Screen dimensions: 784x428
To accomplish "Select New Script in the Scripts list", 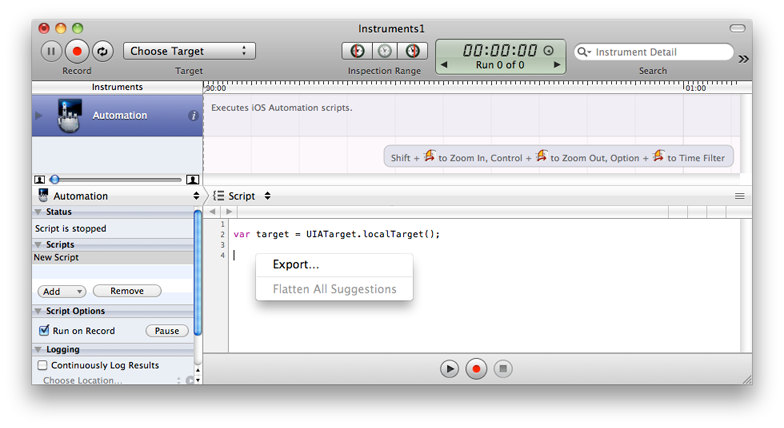I will click(x=57, y=258).
